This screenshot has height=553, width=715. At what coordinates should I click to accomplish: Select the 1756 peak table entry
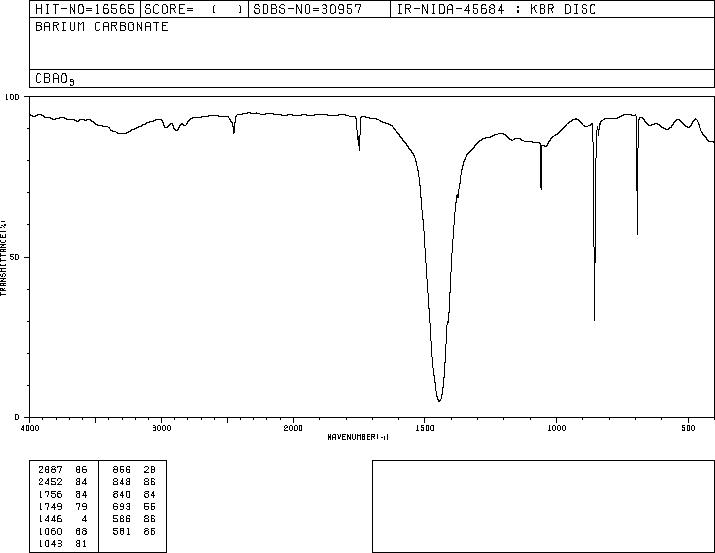(63, 494)
